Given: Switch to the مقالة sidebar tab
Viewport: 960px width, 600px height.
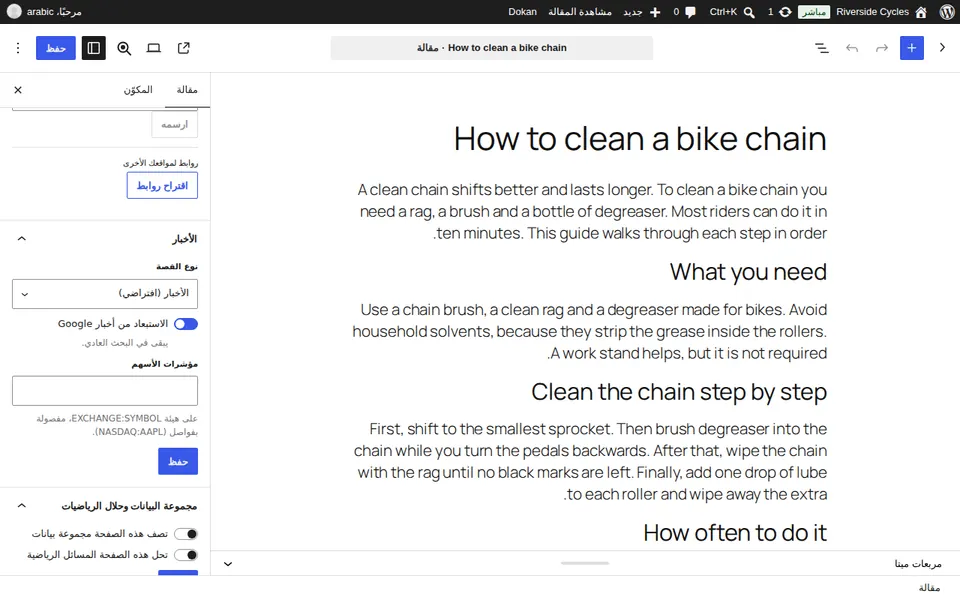Looking at the screenshot, I should coord(187,90).
